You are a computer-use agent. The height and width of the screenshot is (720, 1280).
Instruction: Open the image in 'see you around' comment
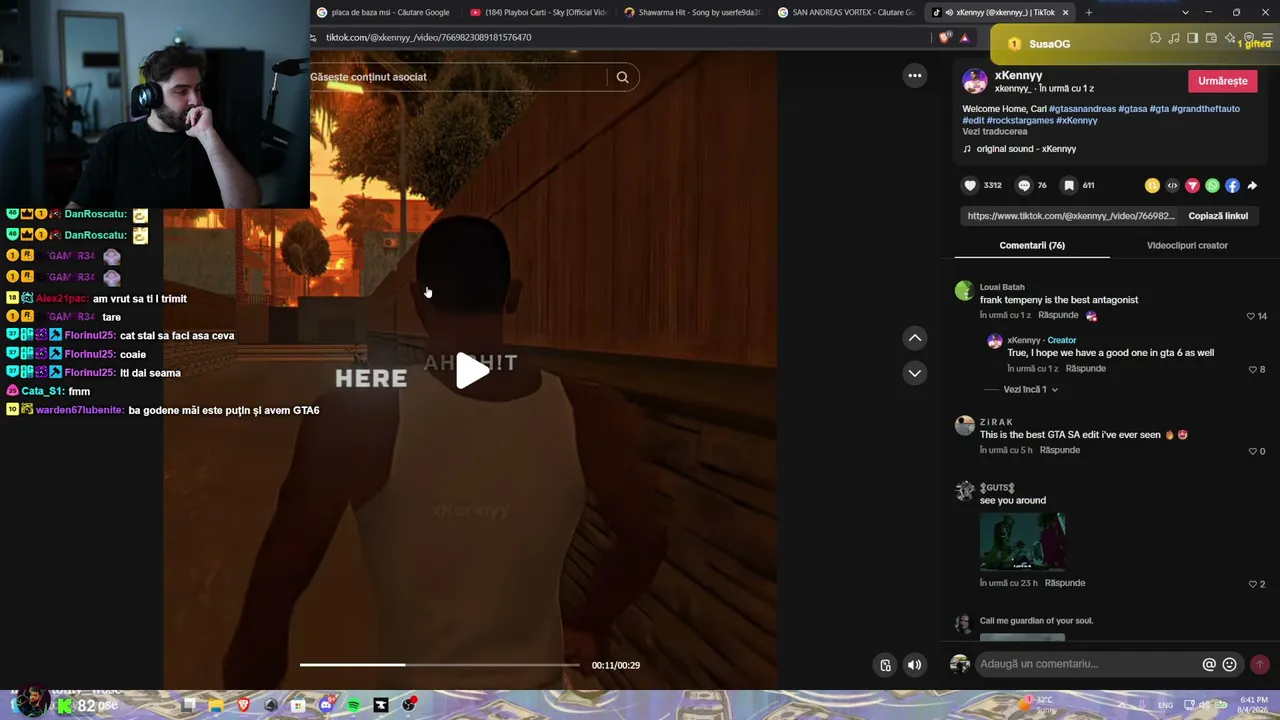pyautogui.click(x=1022, y=542)
